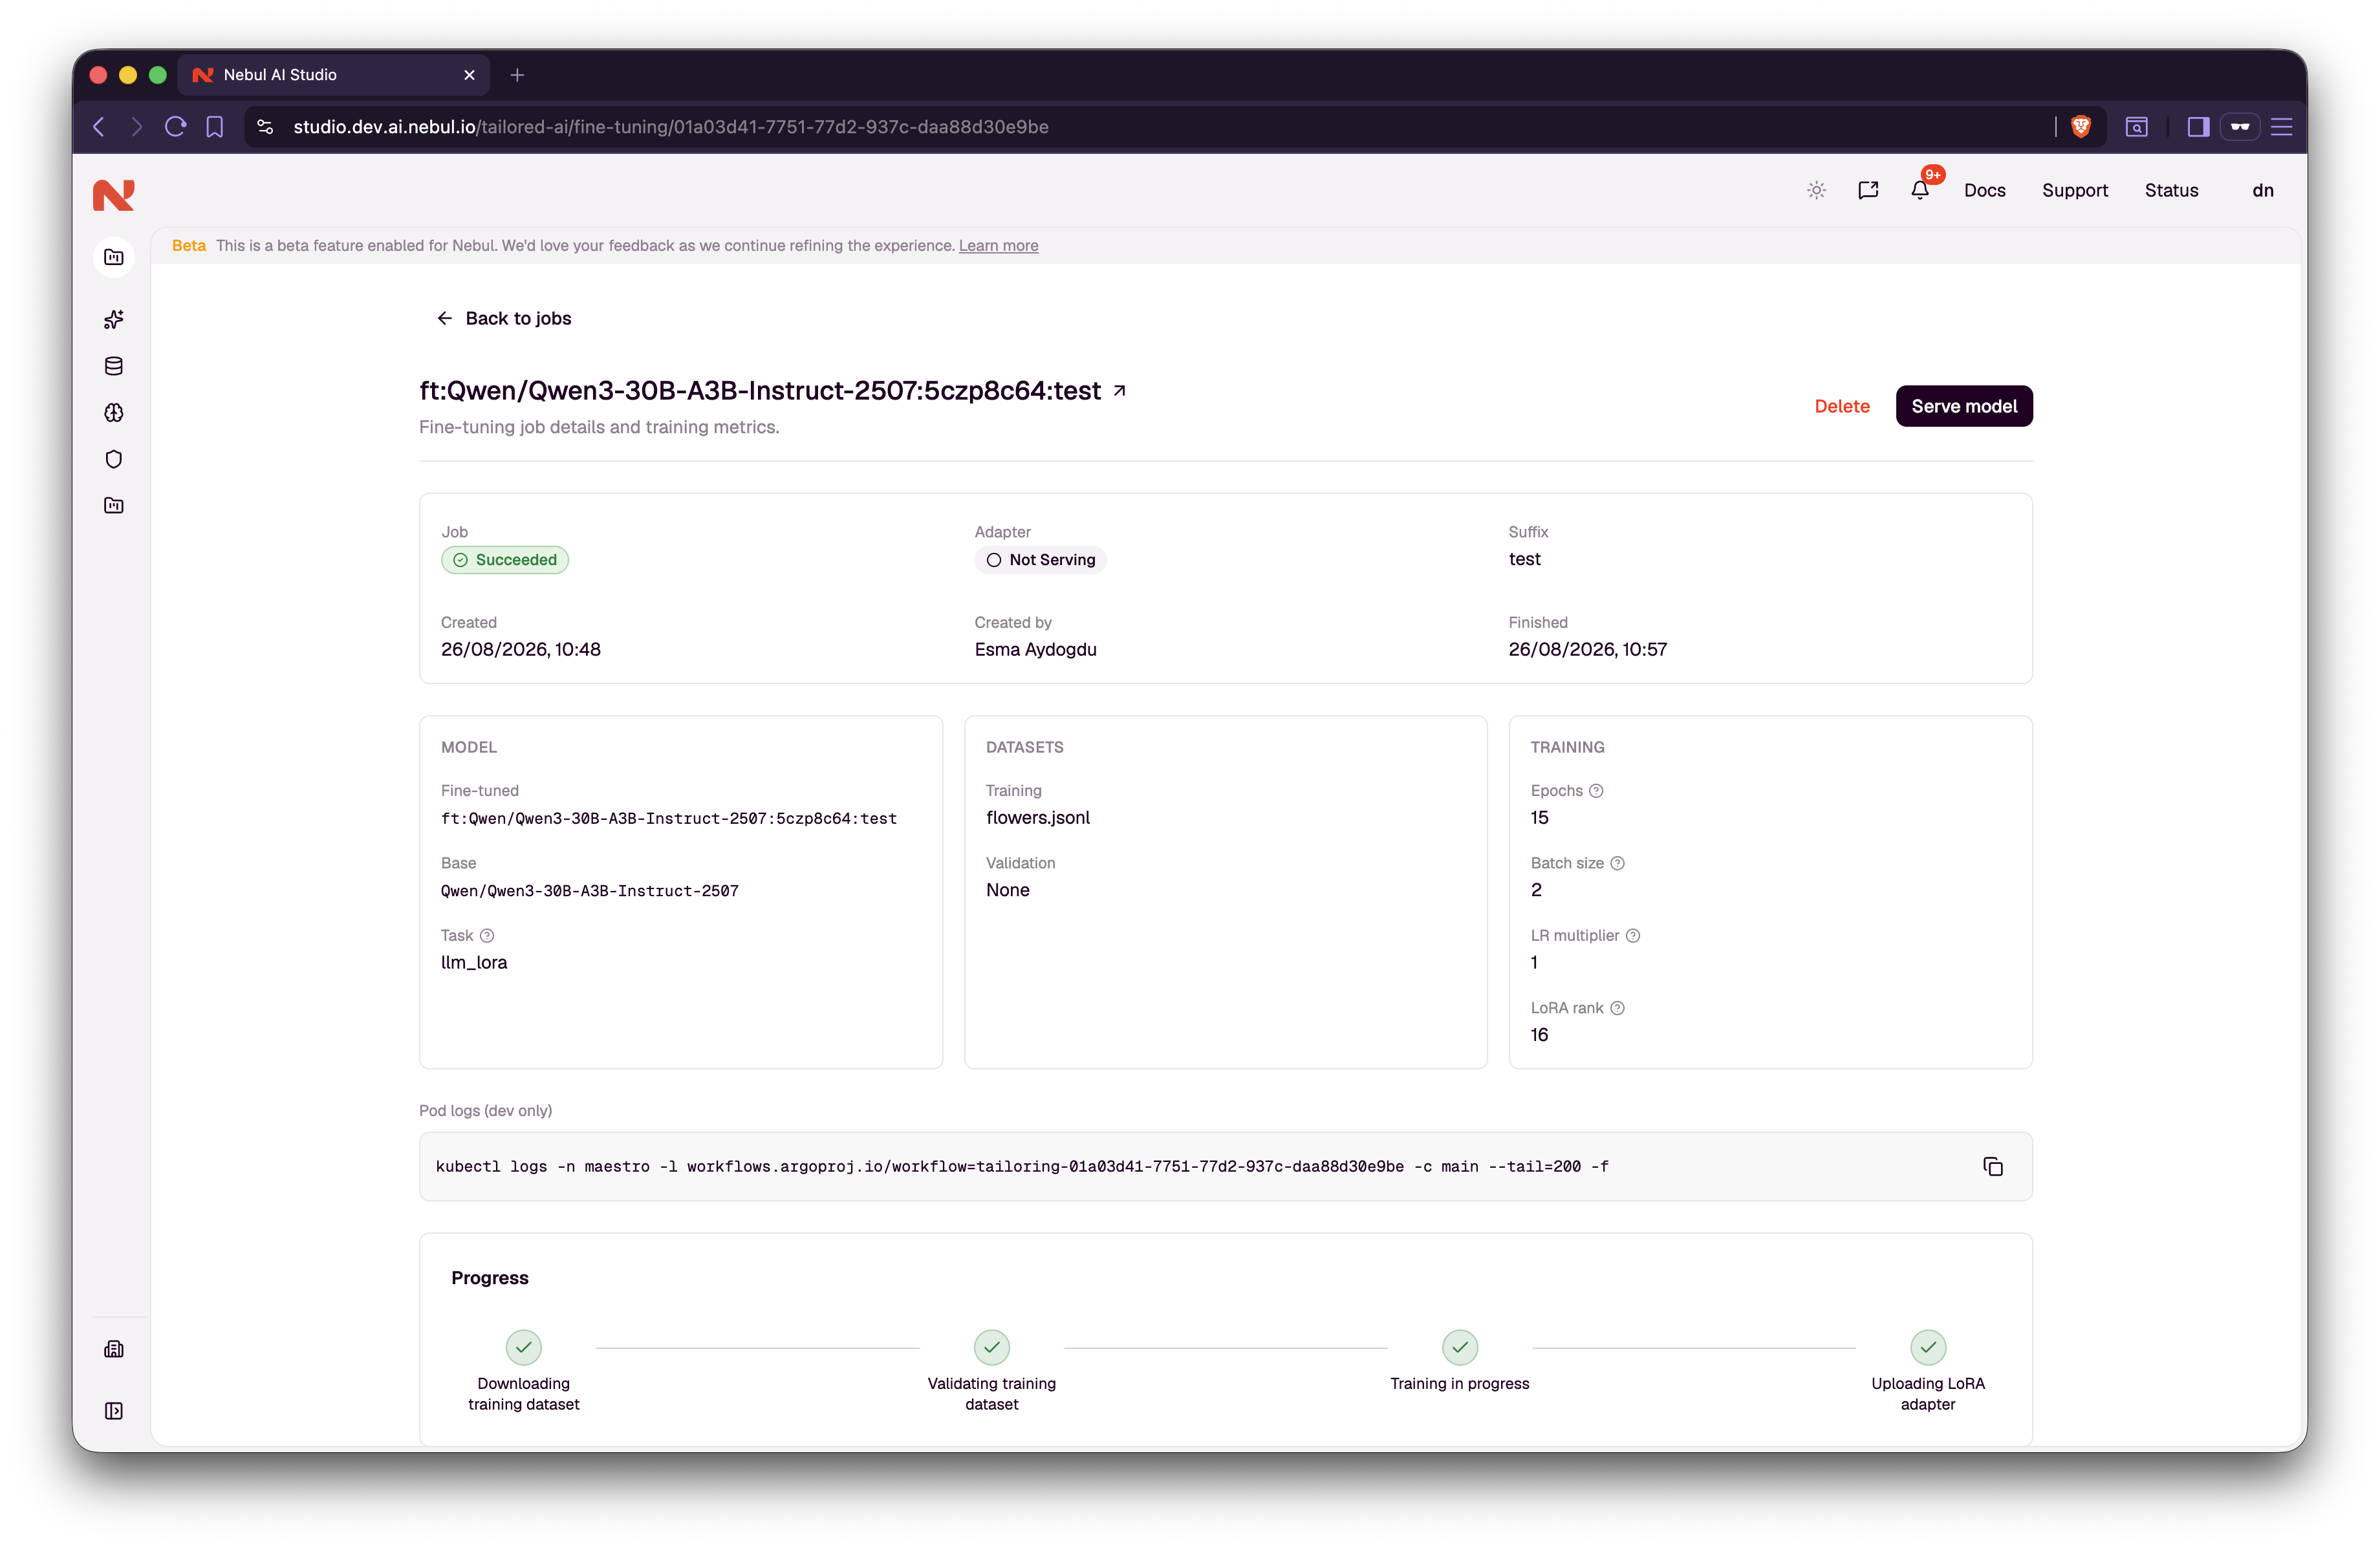Open Docs in top navigation
This screenshot has height=1548, width=2380.
tap(1984, 190)
